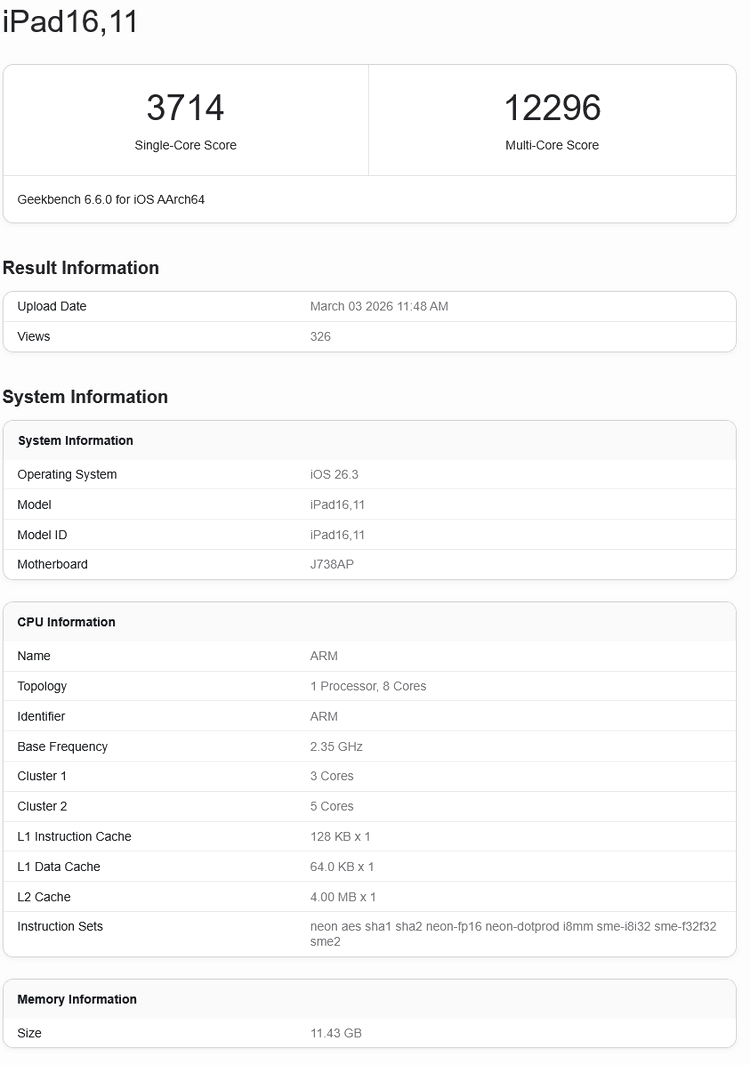Select the motherboard value J738AP
This screenshot has width=750, height=1065.
pos(331,564)
